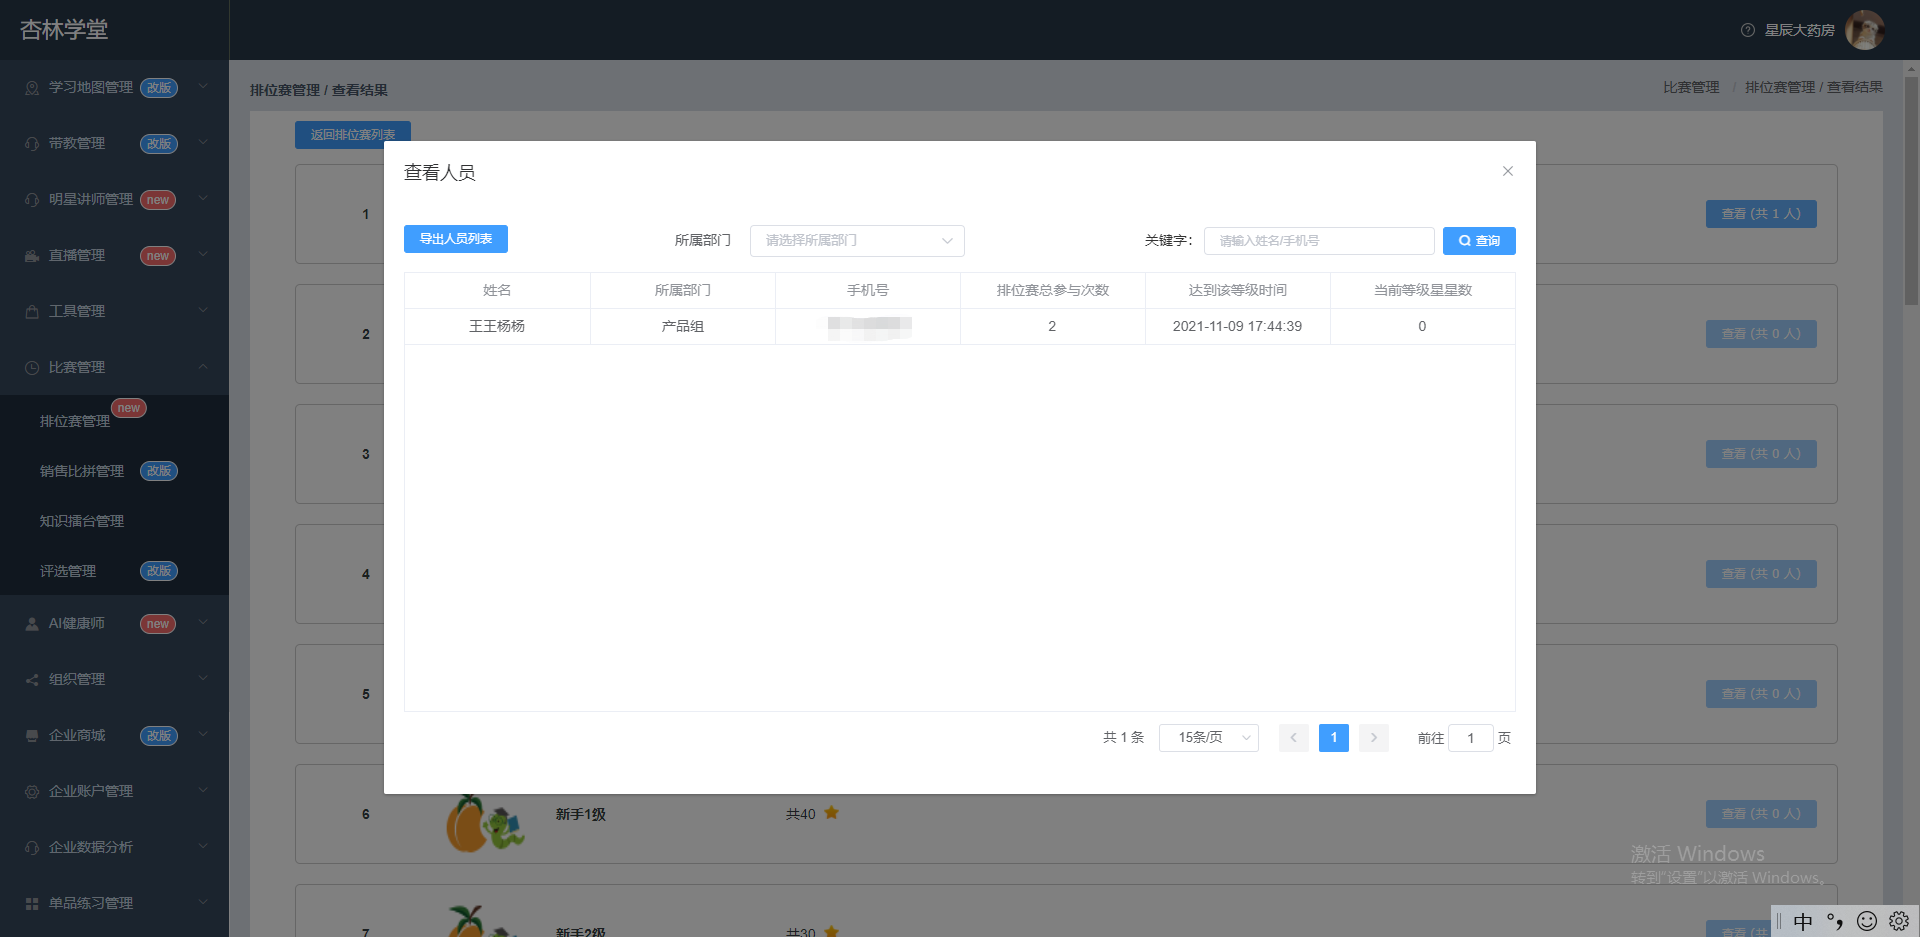Click the 单品练习管理 grid icon
This screenshot has height=937, width=1920.
click(x=32, y=904)
